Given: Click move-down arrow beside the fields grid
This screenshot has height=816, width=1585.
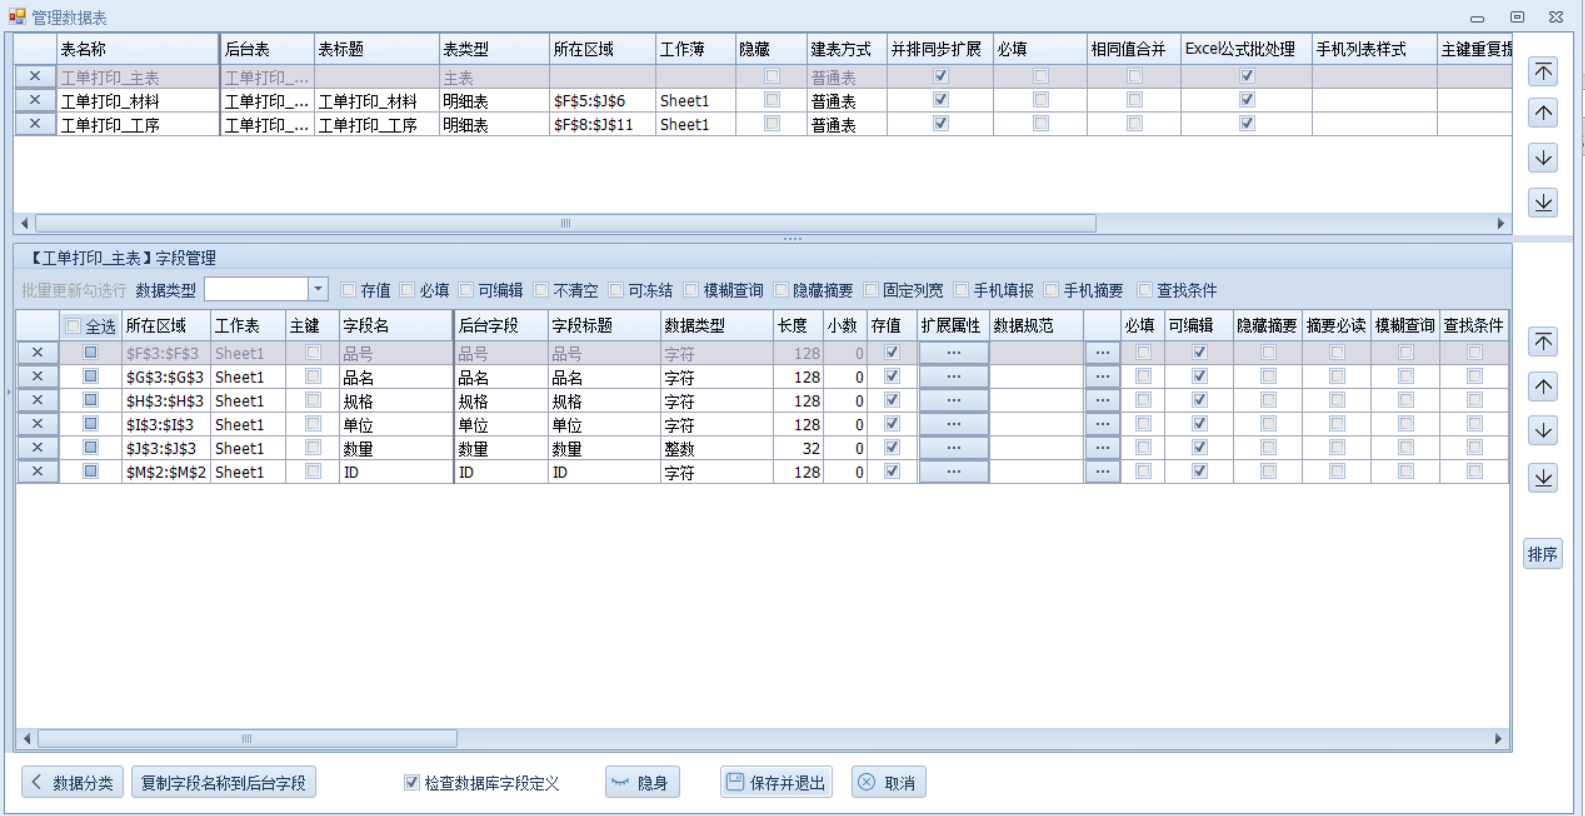Looking at the screenshot, I should point(1543,431).
